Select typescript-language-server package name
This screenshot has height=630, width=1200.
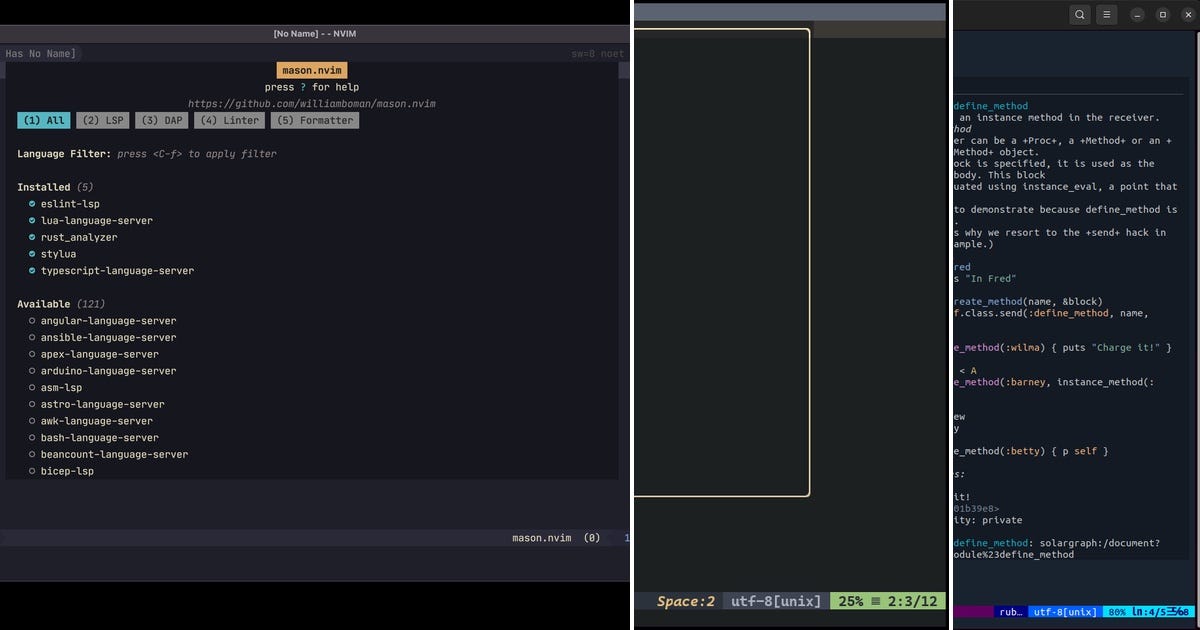[117, 270]
